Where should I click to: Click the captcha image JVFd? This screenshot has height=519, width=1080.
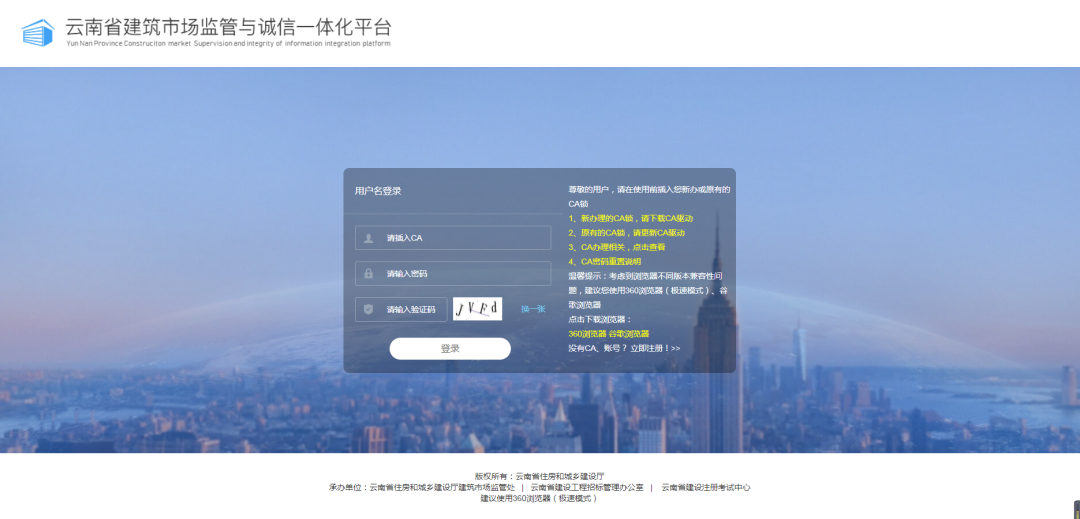pyautogui.click(x=477, y=309)
